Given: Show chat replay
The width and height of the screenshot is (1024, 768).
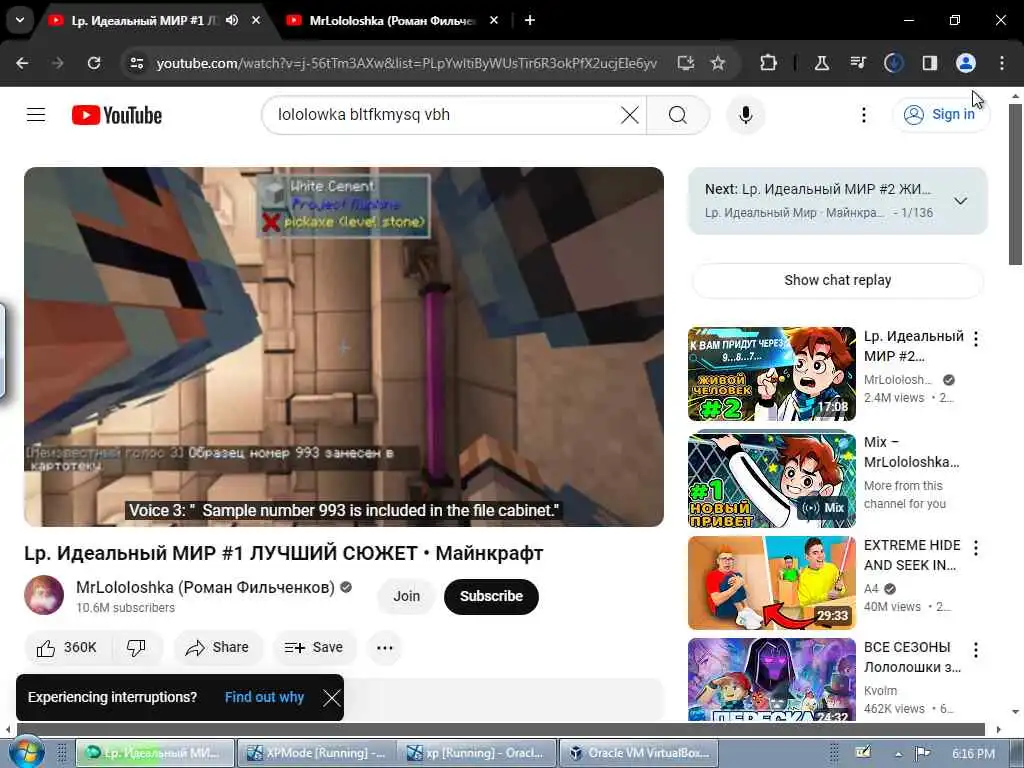Looking at the screenshot, I should [x=837, y=280].
